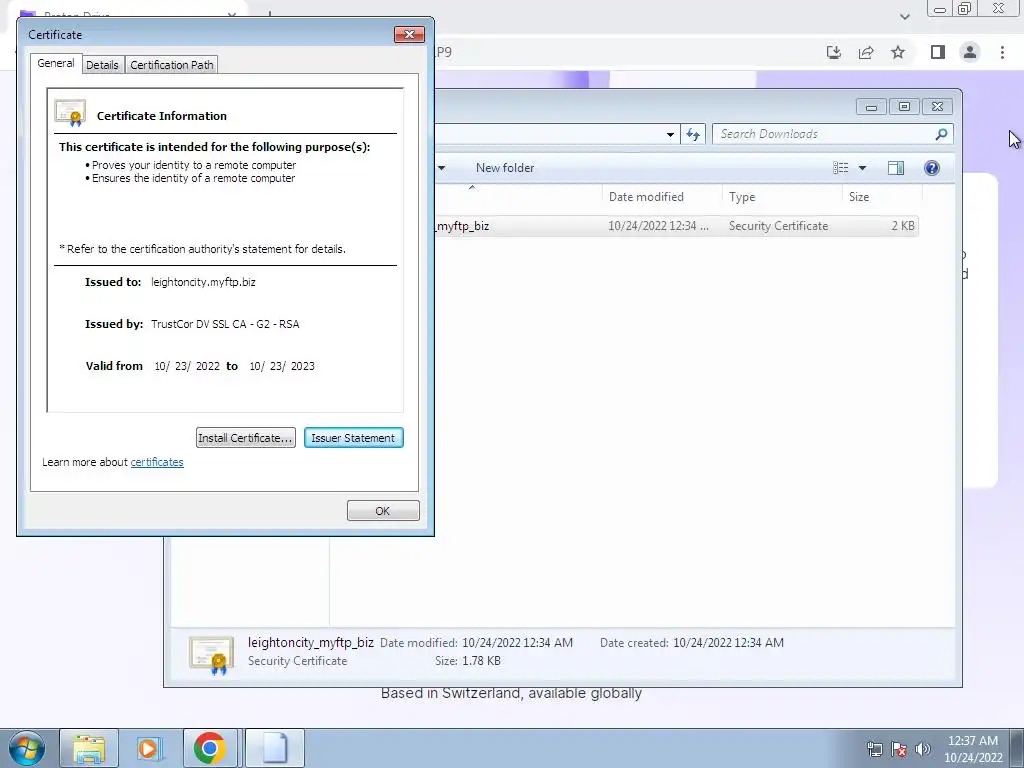The image size is (1024, 768).
Task: Close the Certificate dialog
Action: pos(409,34)
